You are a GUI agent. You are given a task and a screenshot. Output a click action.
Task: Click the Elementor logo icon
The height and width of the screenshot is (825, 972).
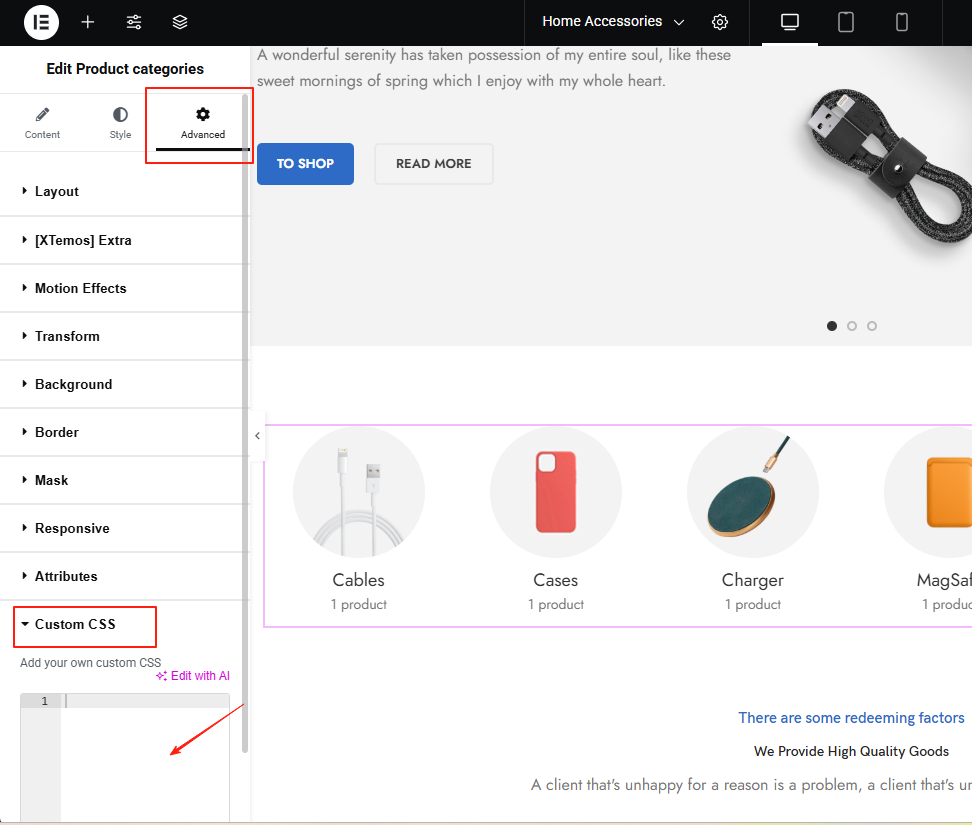pyautogui.click(x=41, y=22)
